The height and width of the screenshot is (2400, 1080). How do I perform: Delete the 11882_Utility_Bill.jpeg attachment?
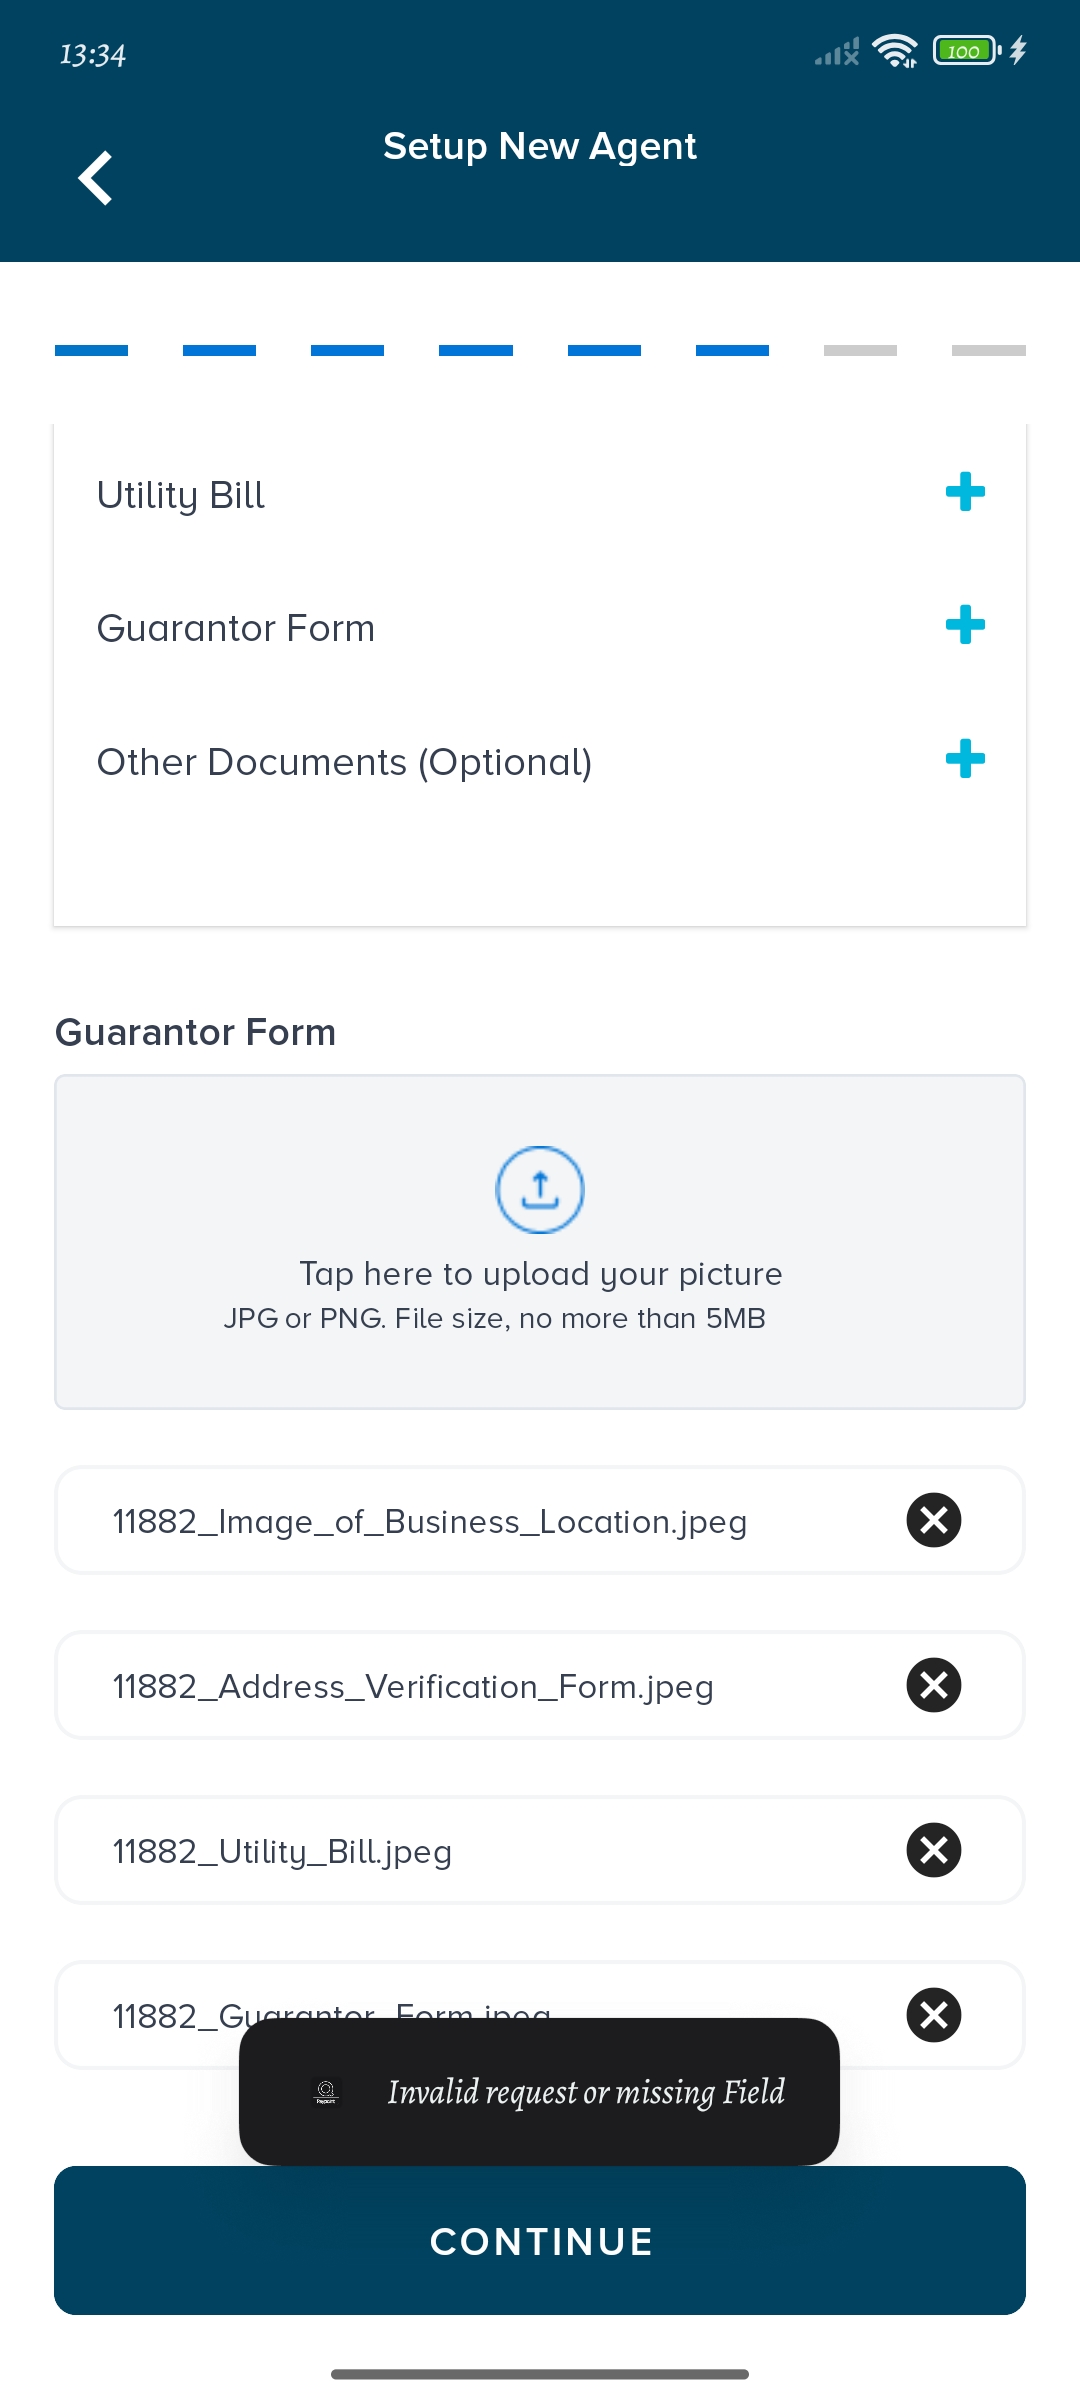coord(933,1850)
